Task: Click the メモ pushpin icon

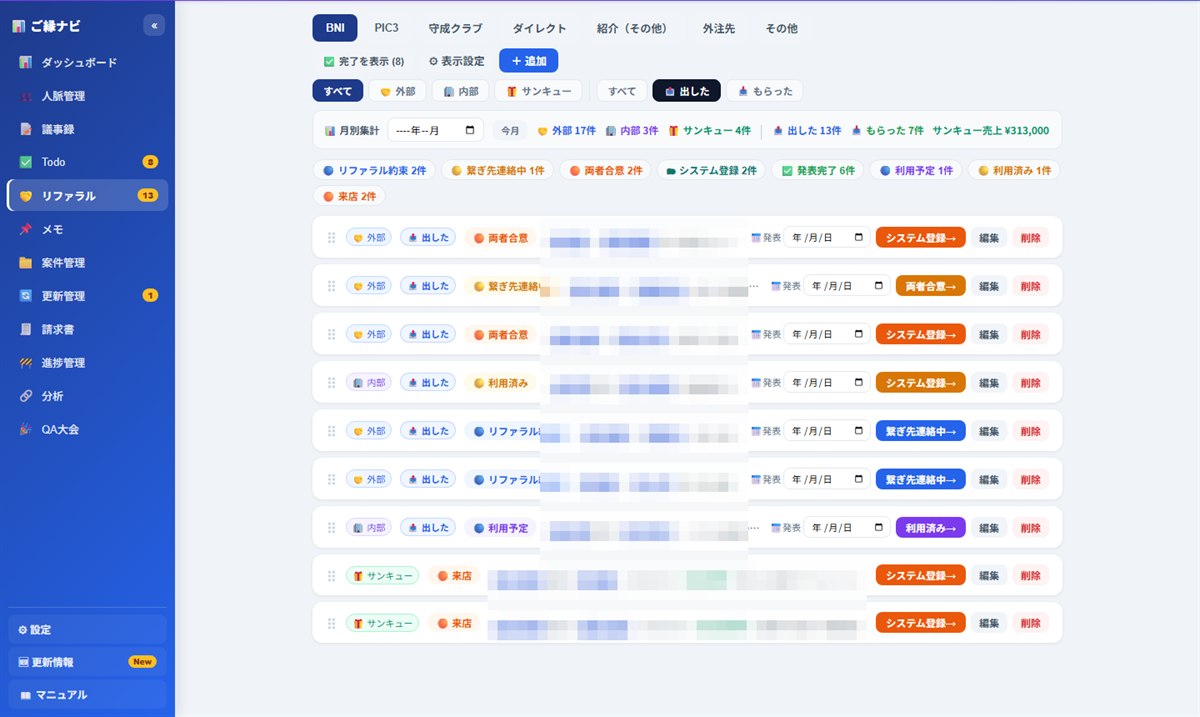Action: (x=26, y=229)
